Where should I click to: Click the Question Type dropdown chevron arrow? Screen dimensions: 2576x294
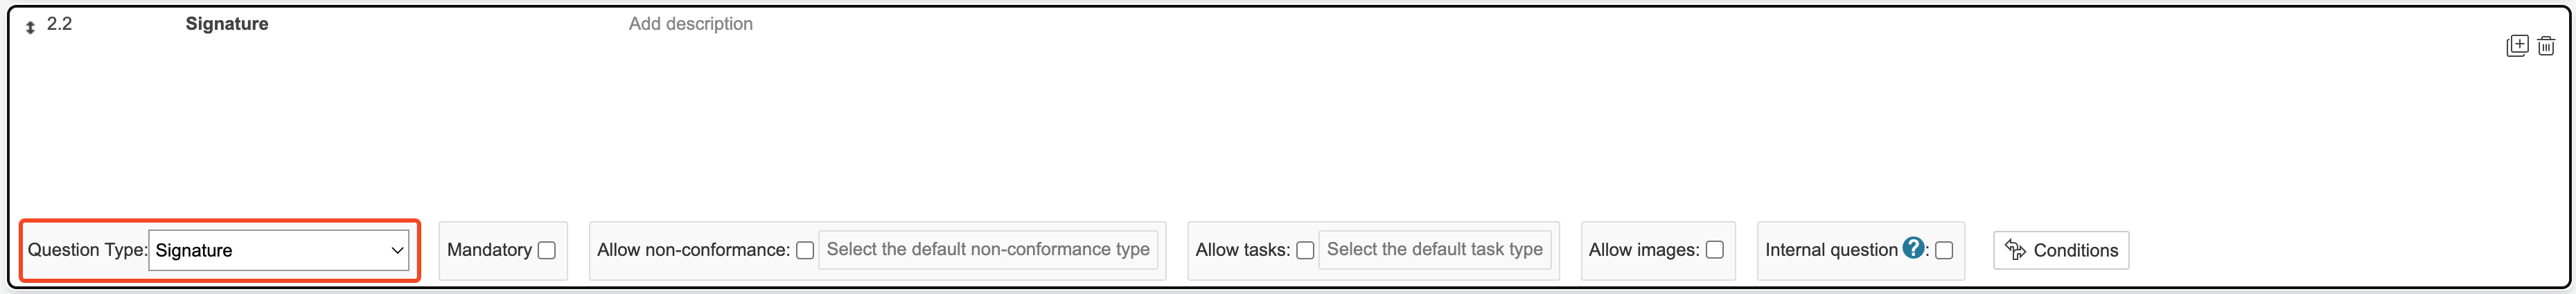pos(397,250)
